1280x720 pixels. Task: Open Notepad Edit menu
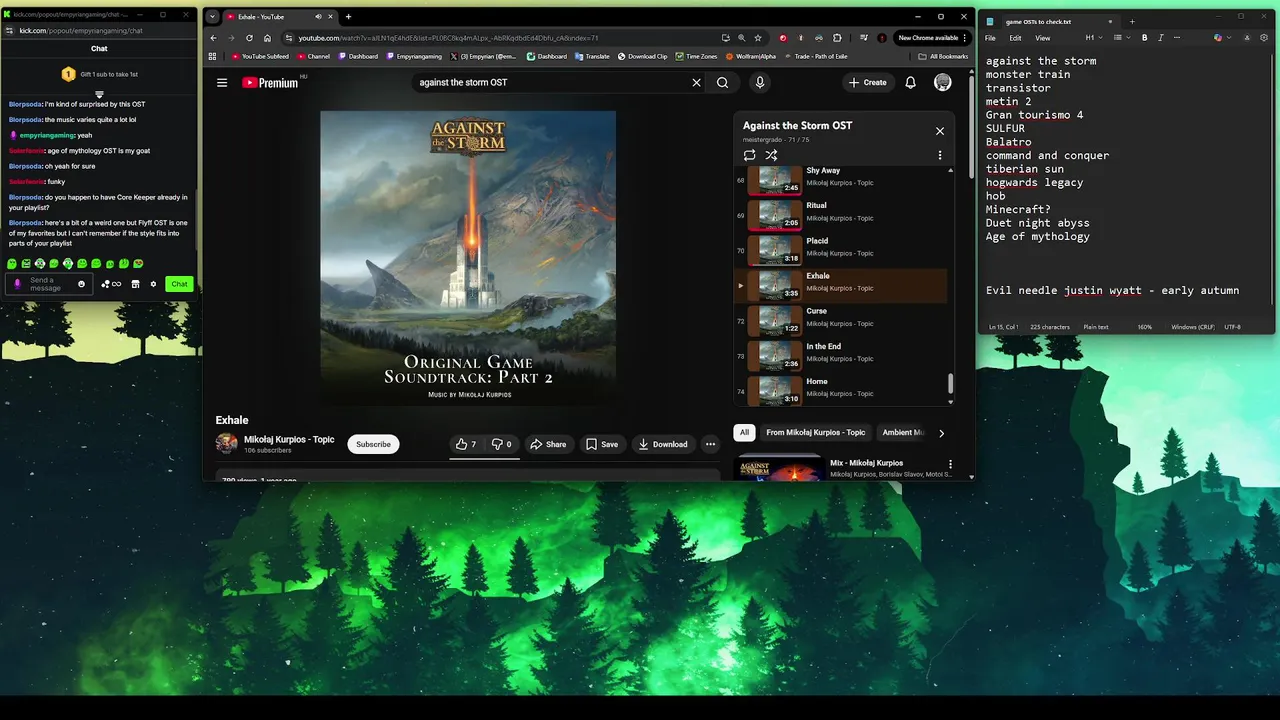pos(1015,38)
